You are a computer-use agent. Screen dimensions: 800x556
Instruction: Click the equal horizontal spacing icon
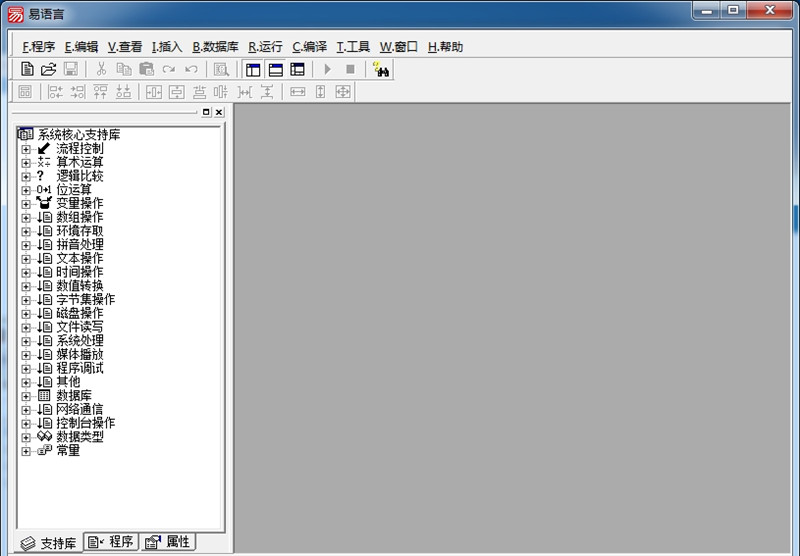(245, 92)
